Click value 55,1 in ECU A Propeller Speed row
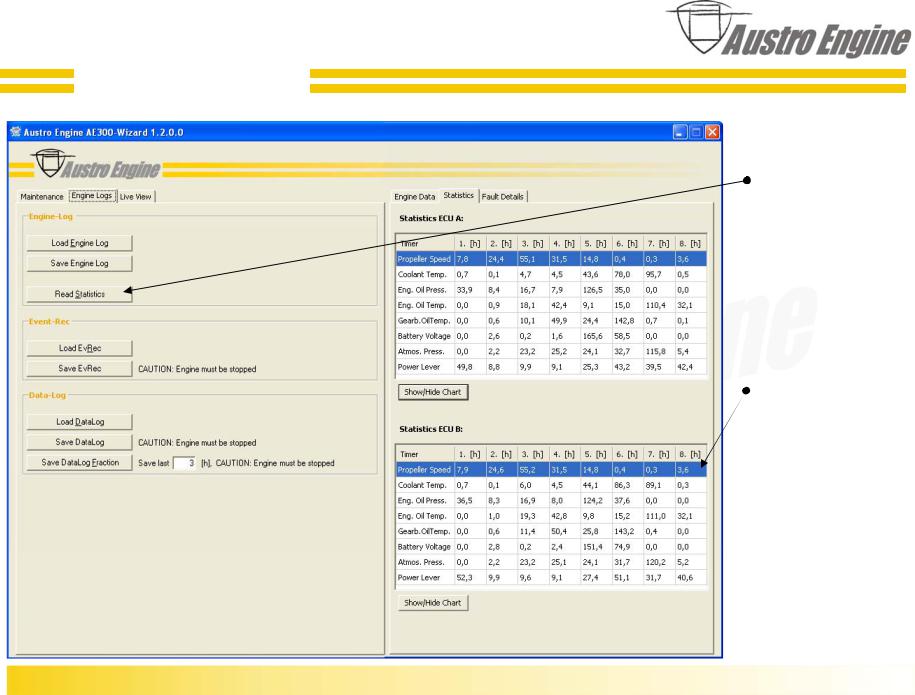Image resolution: width=915 pixels, height=695 pixels. 527,259
